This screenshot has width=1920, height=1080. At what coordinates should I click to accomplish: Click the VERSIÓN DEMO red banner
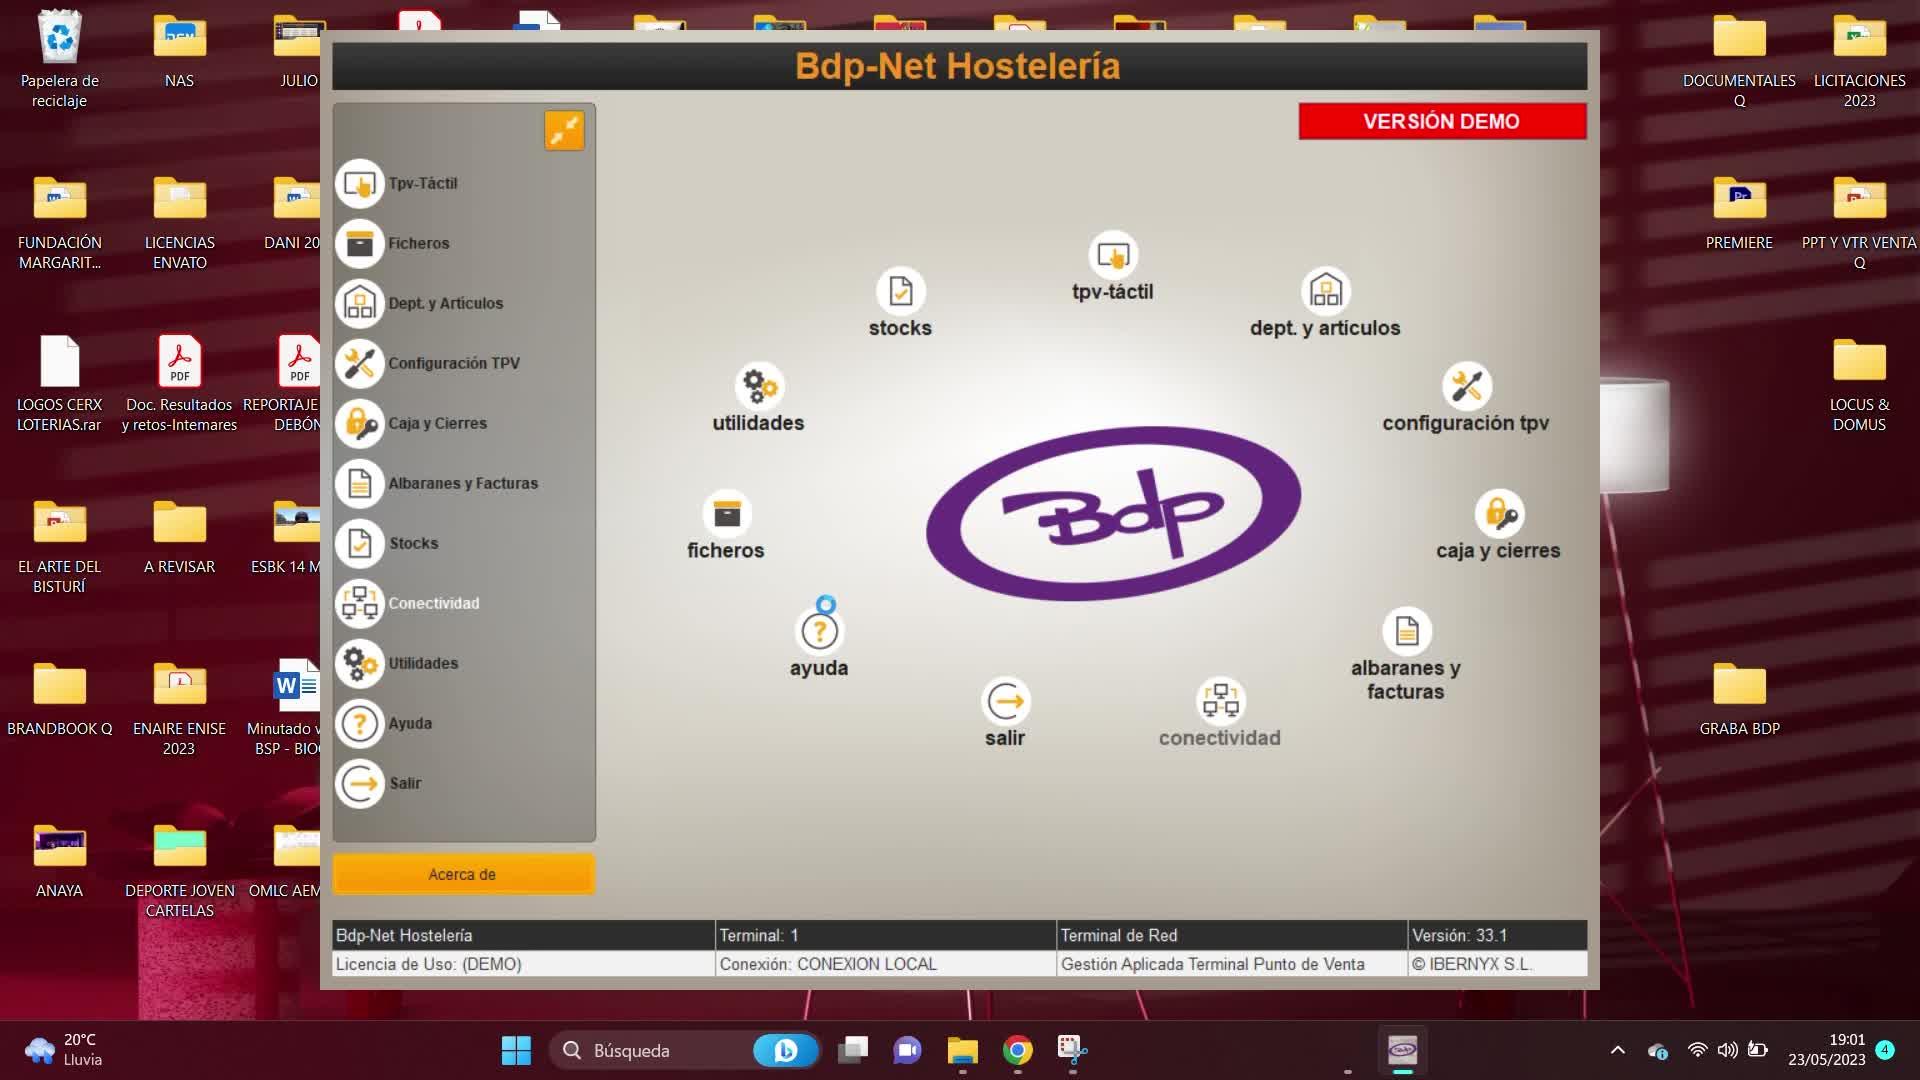tap(1441, 121)
